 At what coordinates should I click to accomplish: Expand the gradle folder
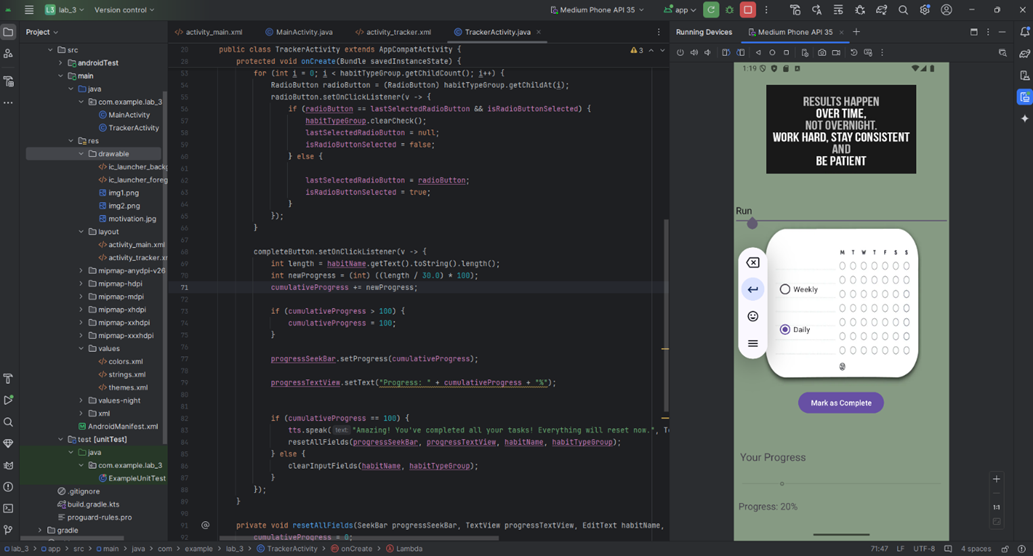coord(40,530)
